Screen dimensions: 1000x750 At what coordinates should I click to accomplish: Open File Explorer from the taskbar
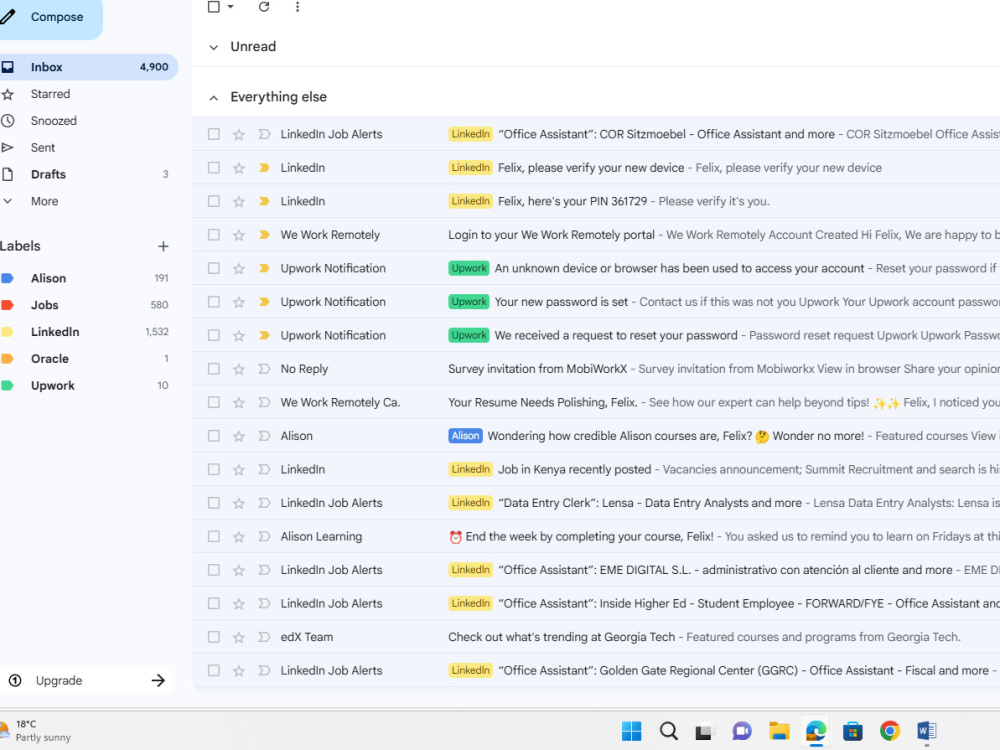pyautogui.click(x=779, y=731)
